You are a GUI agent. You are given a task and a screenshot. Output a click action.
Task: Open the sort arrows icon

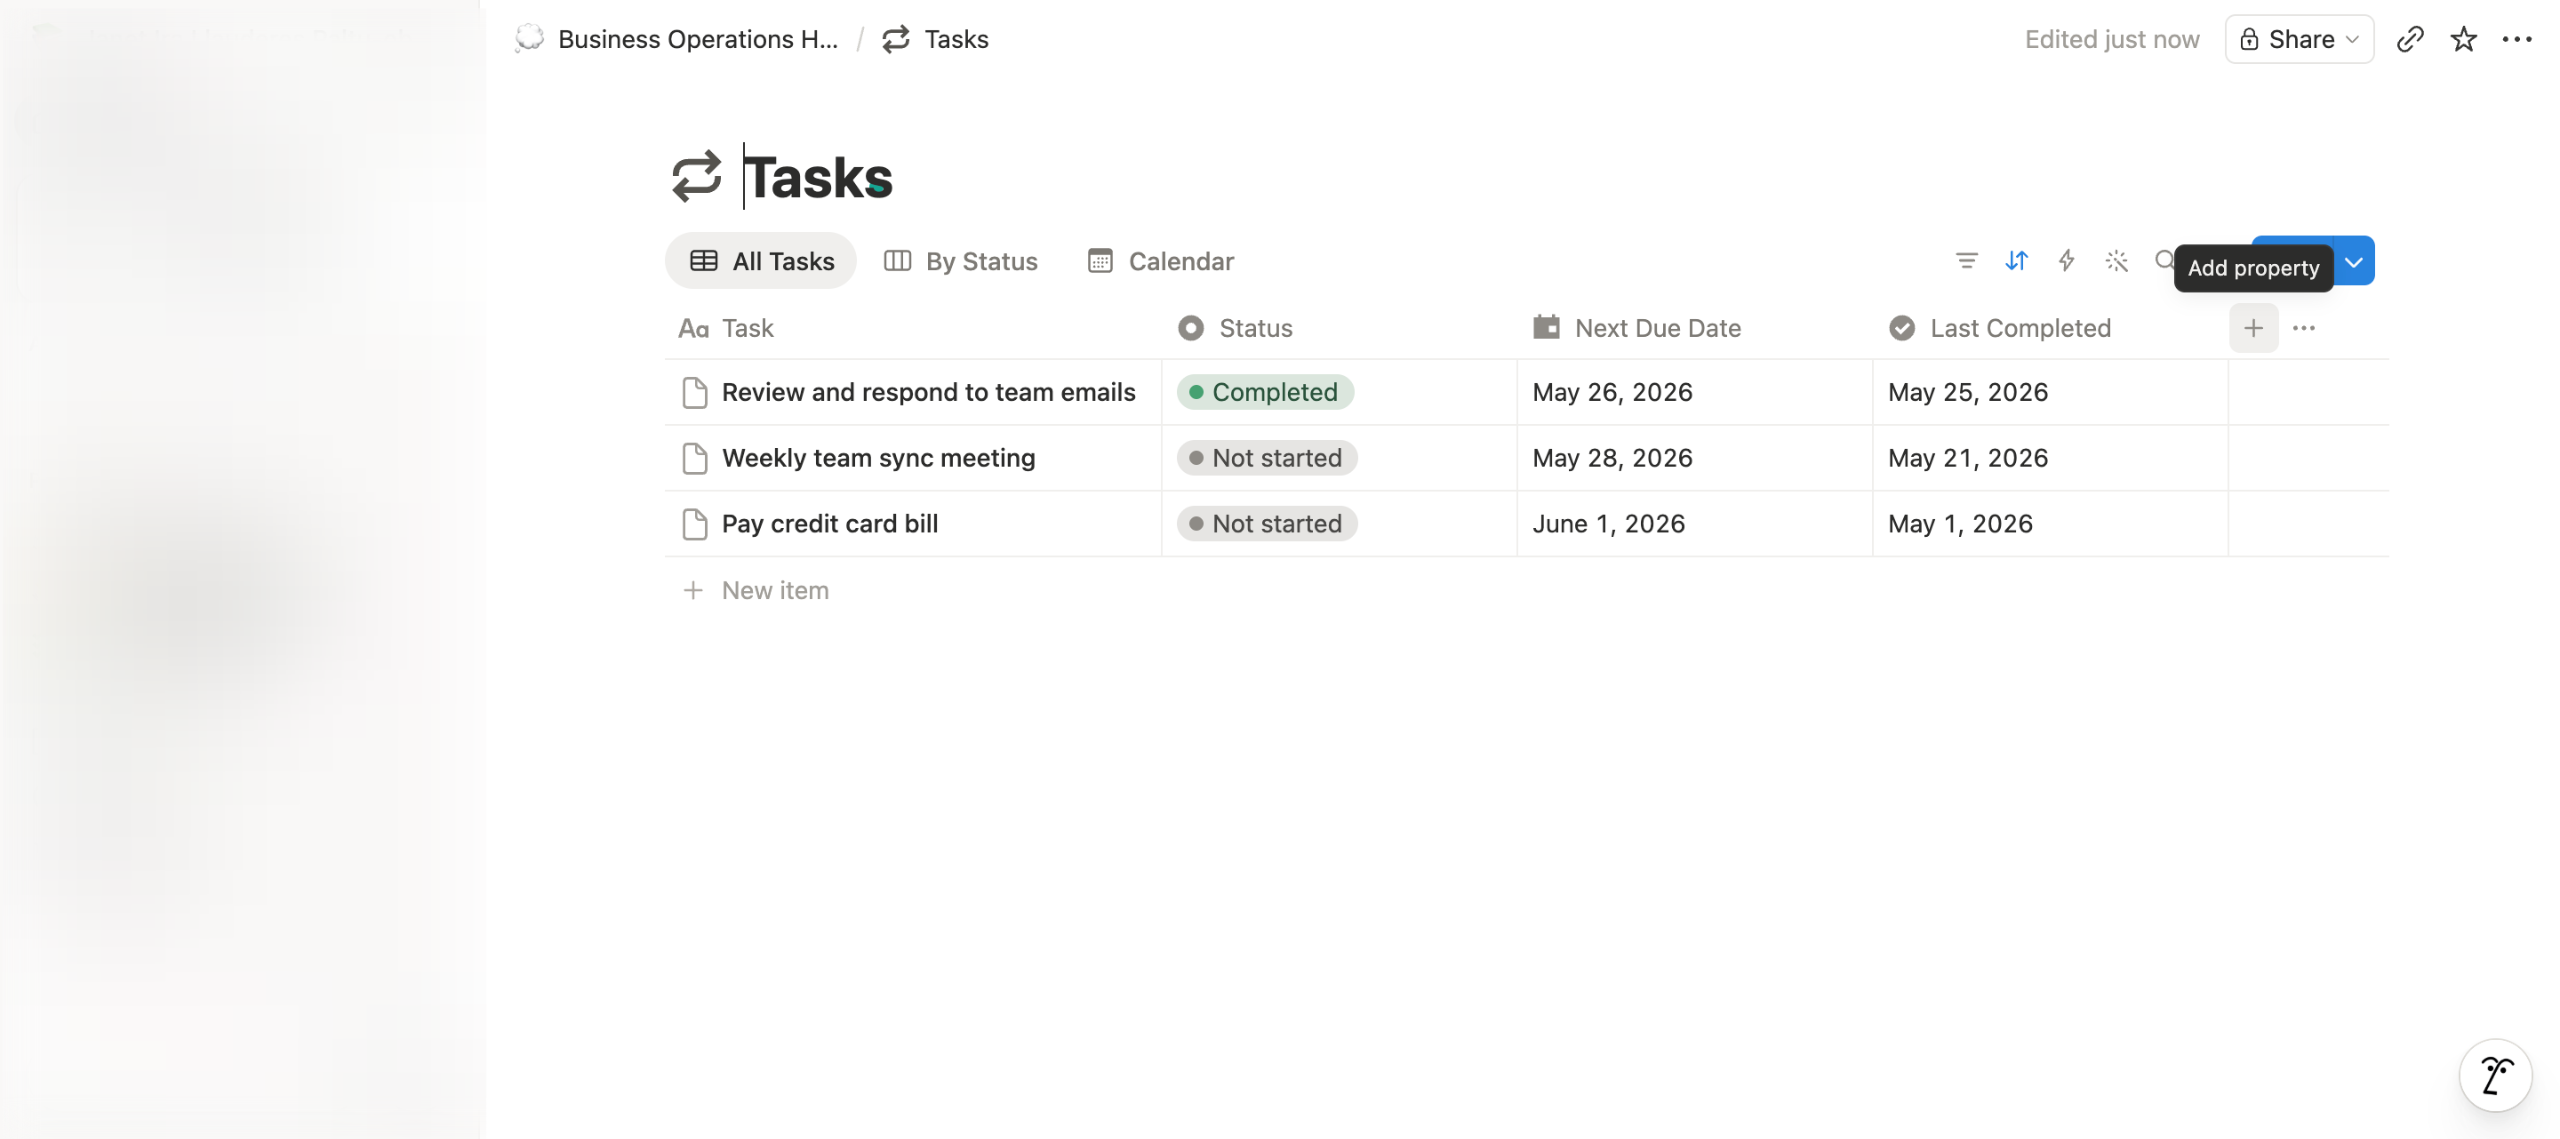[2016, 261]
